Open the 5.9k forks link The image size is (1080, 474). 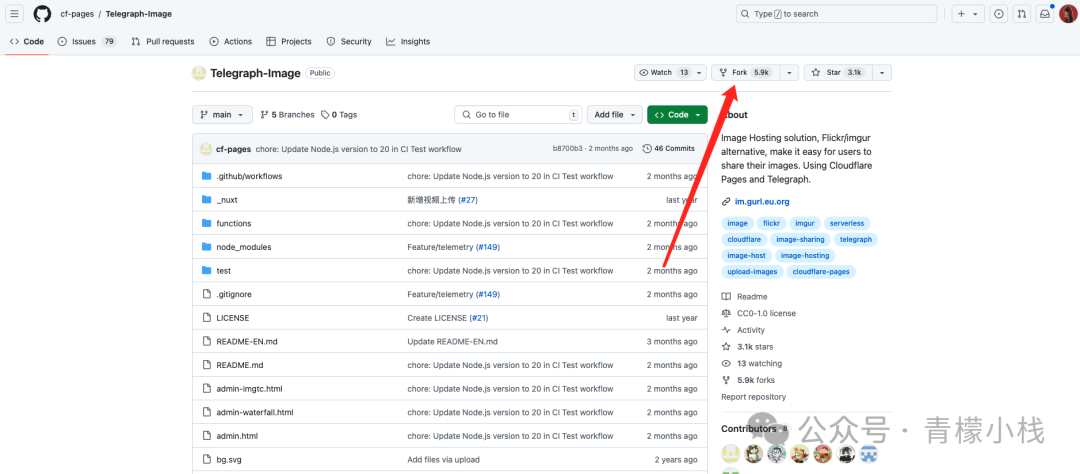point(748,380)
